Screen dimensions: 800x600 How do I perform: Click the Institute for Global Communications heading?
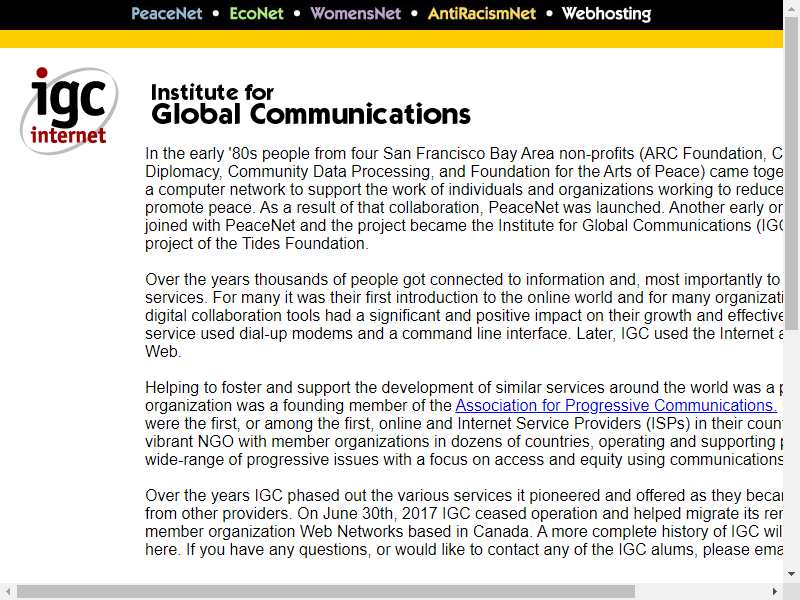(311, 105)
